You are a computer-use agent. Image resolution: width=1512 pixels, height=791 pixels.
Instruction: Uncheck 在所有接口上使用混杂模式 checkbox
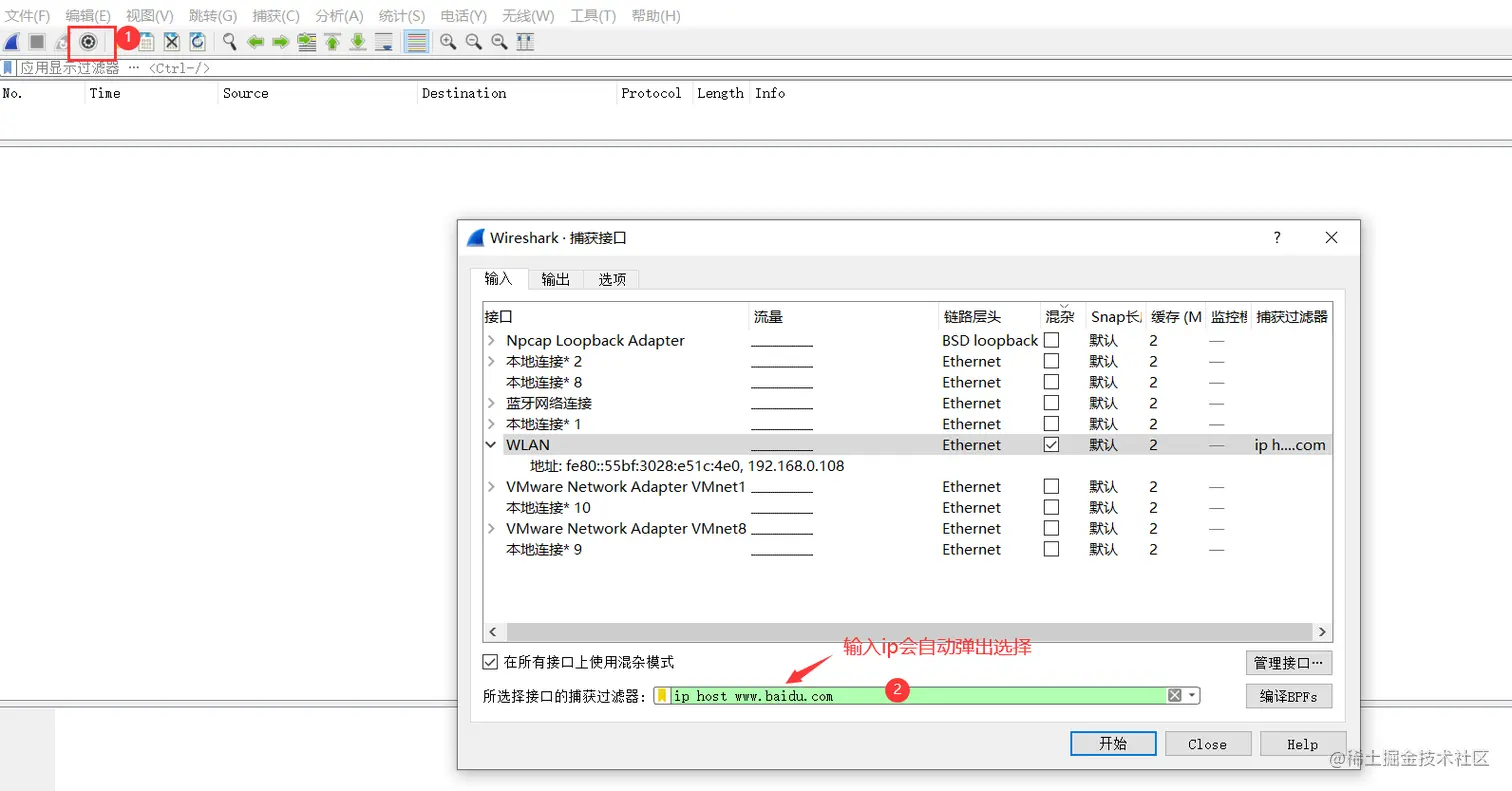pos(490,662)
